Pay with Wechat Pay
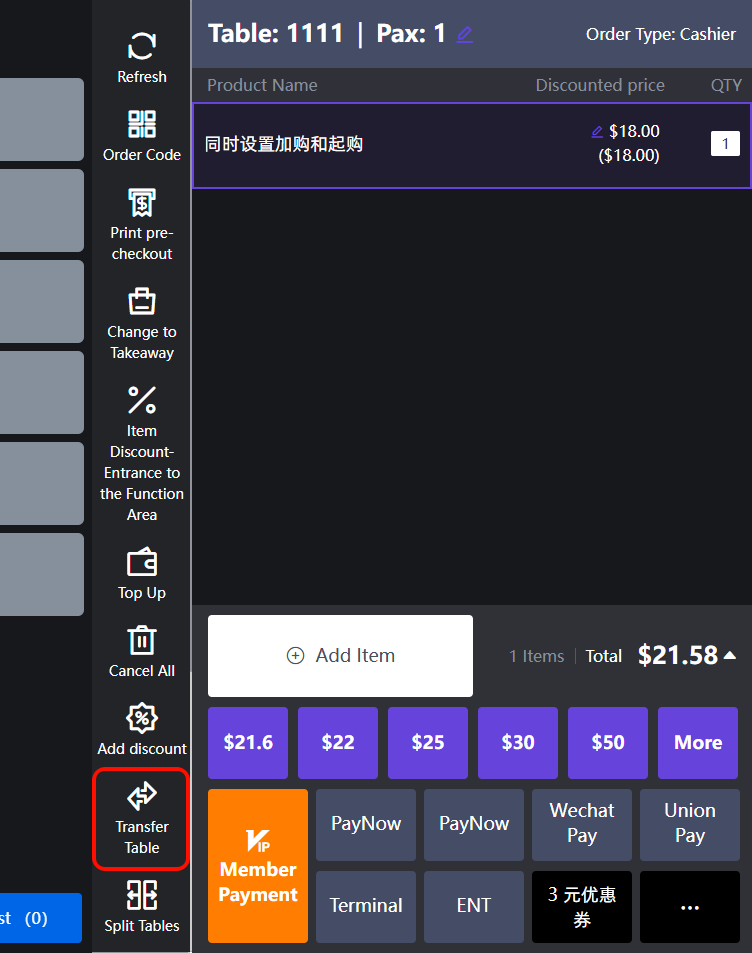This screenshot has width=752, height=953. (x=582, y=824)
